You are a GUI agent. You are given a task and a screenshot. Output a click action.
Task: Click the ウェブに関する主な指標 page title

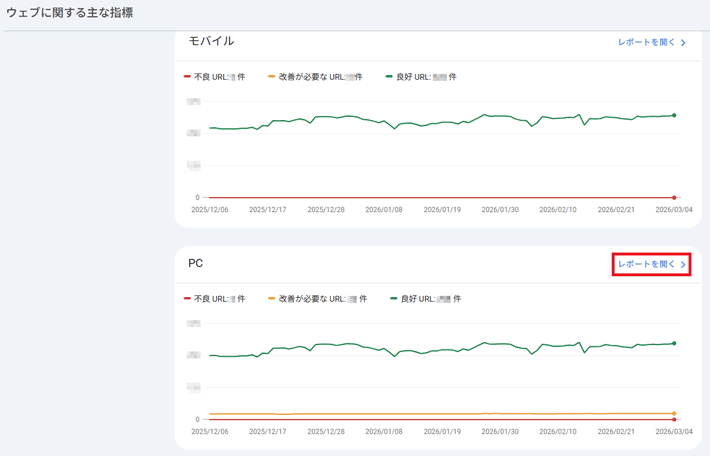(x=70, y=13)
